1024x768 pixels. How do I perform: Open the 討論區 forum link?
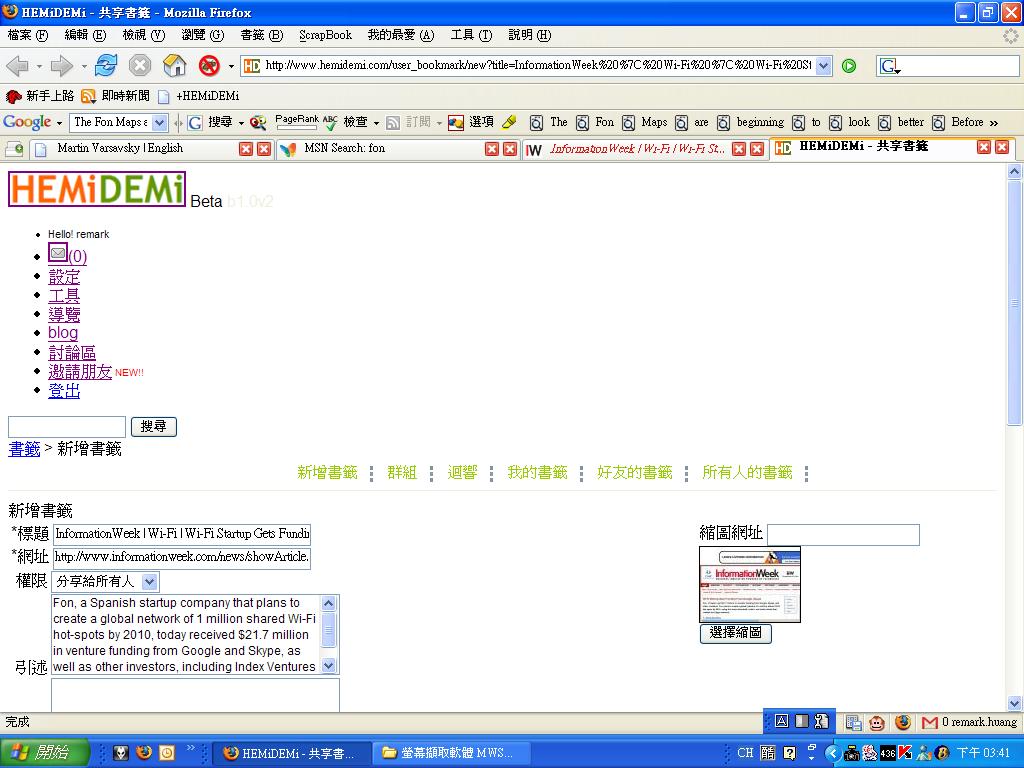point(72,353)
